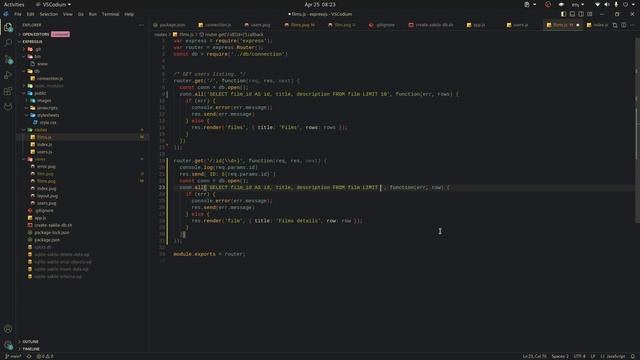Image resolution: width=640 pixels, height=360 pixels.
Task: Click the volume icon in system tray
Action: pyautogui.click(x=607, y=4)
